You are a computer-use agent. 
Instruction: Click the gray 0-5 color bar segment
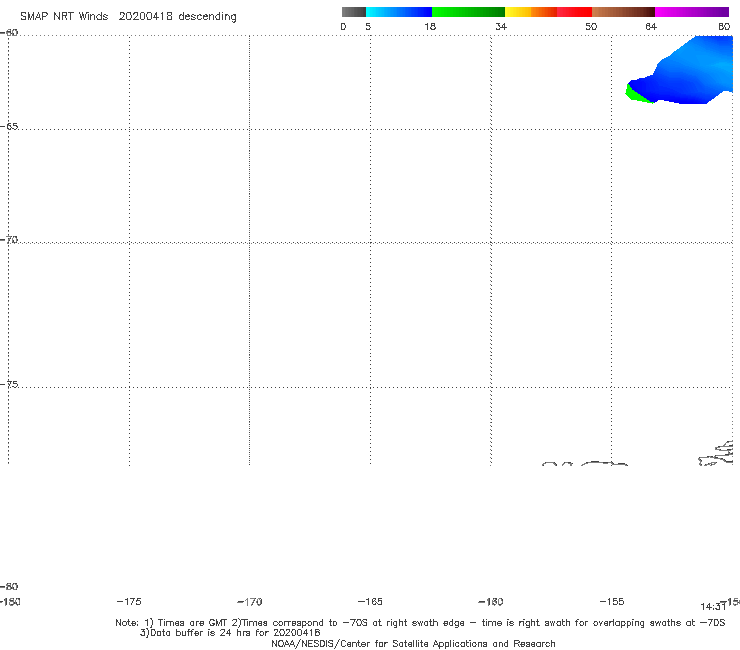coord(354,12)
